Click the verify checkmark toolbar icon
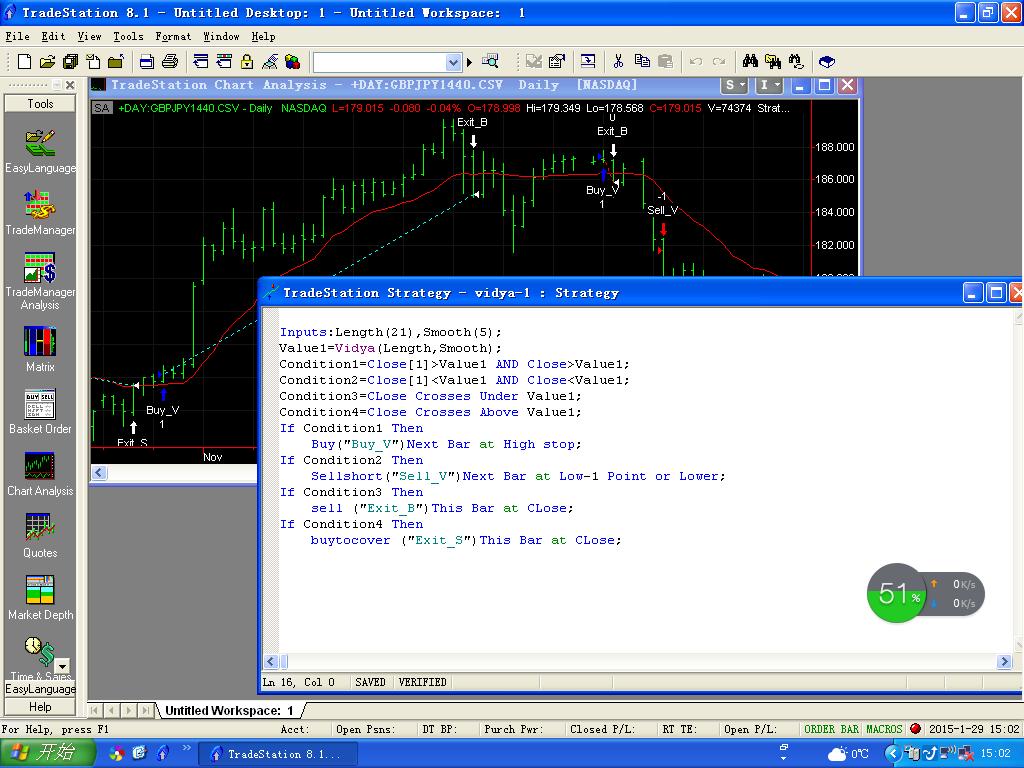Viewport: 1024px width, 768px height. pyautogui.click(x=534, y=61)
